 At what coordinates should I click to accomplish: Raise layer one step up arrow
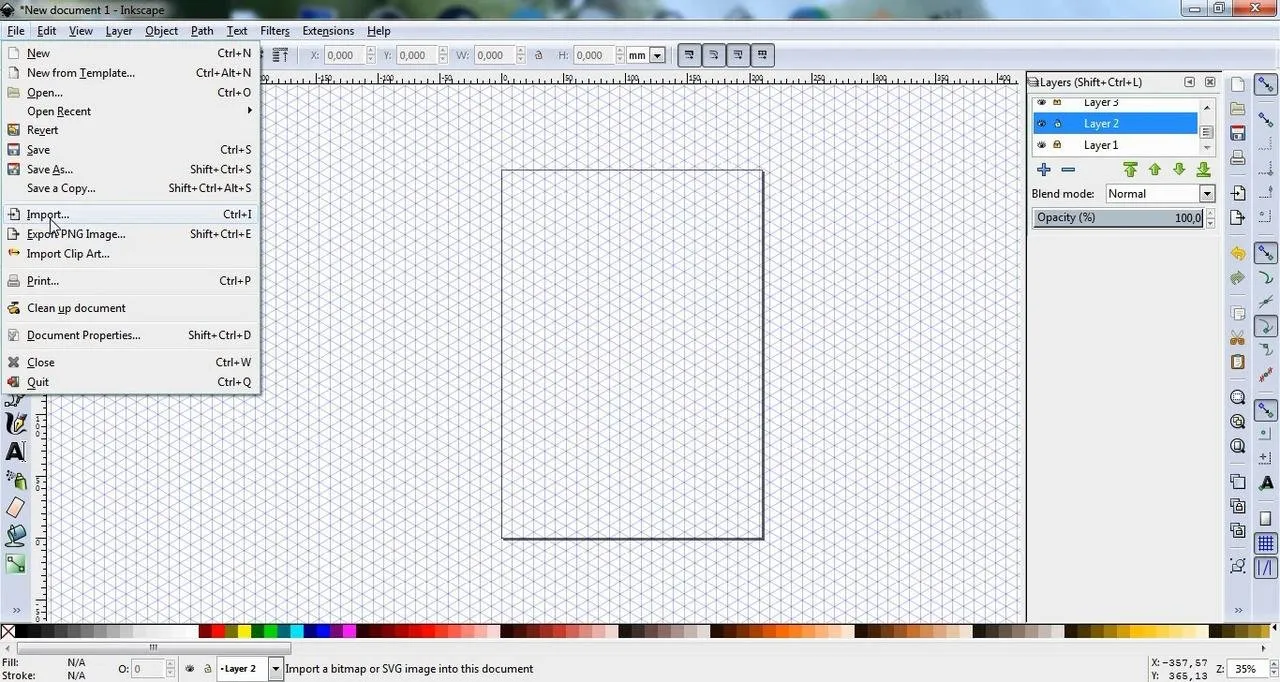1154,170
